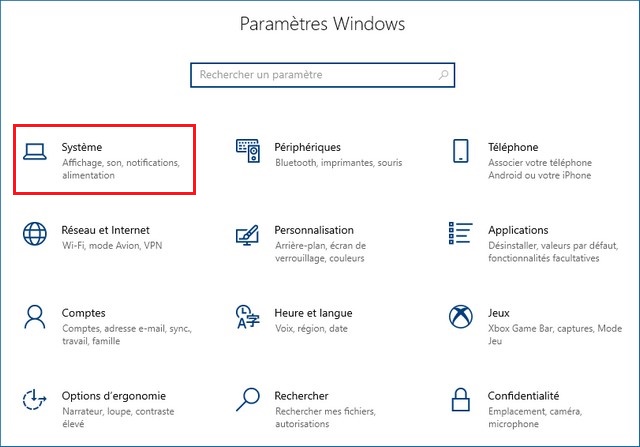Click the list icon for Applications
The image size is (640, 447).
[x=460, y=234]
